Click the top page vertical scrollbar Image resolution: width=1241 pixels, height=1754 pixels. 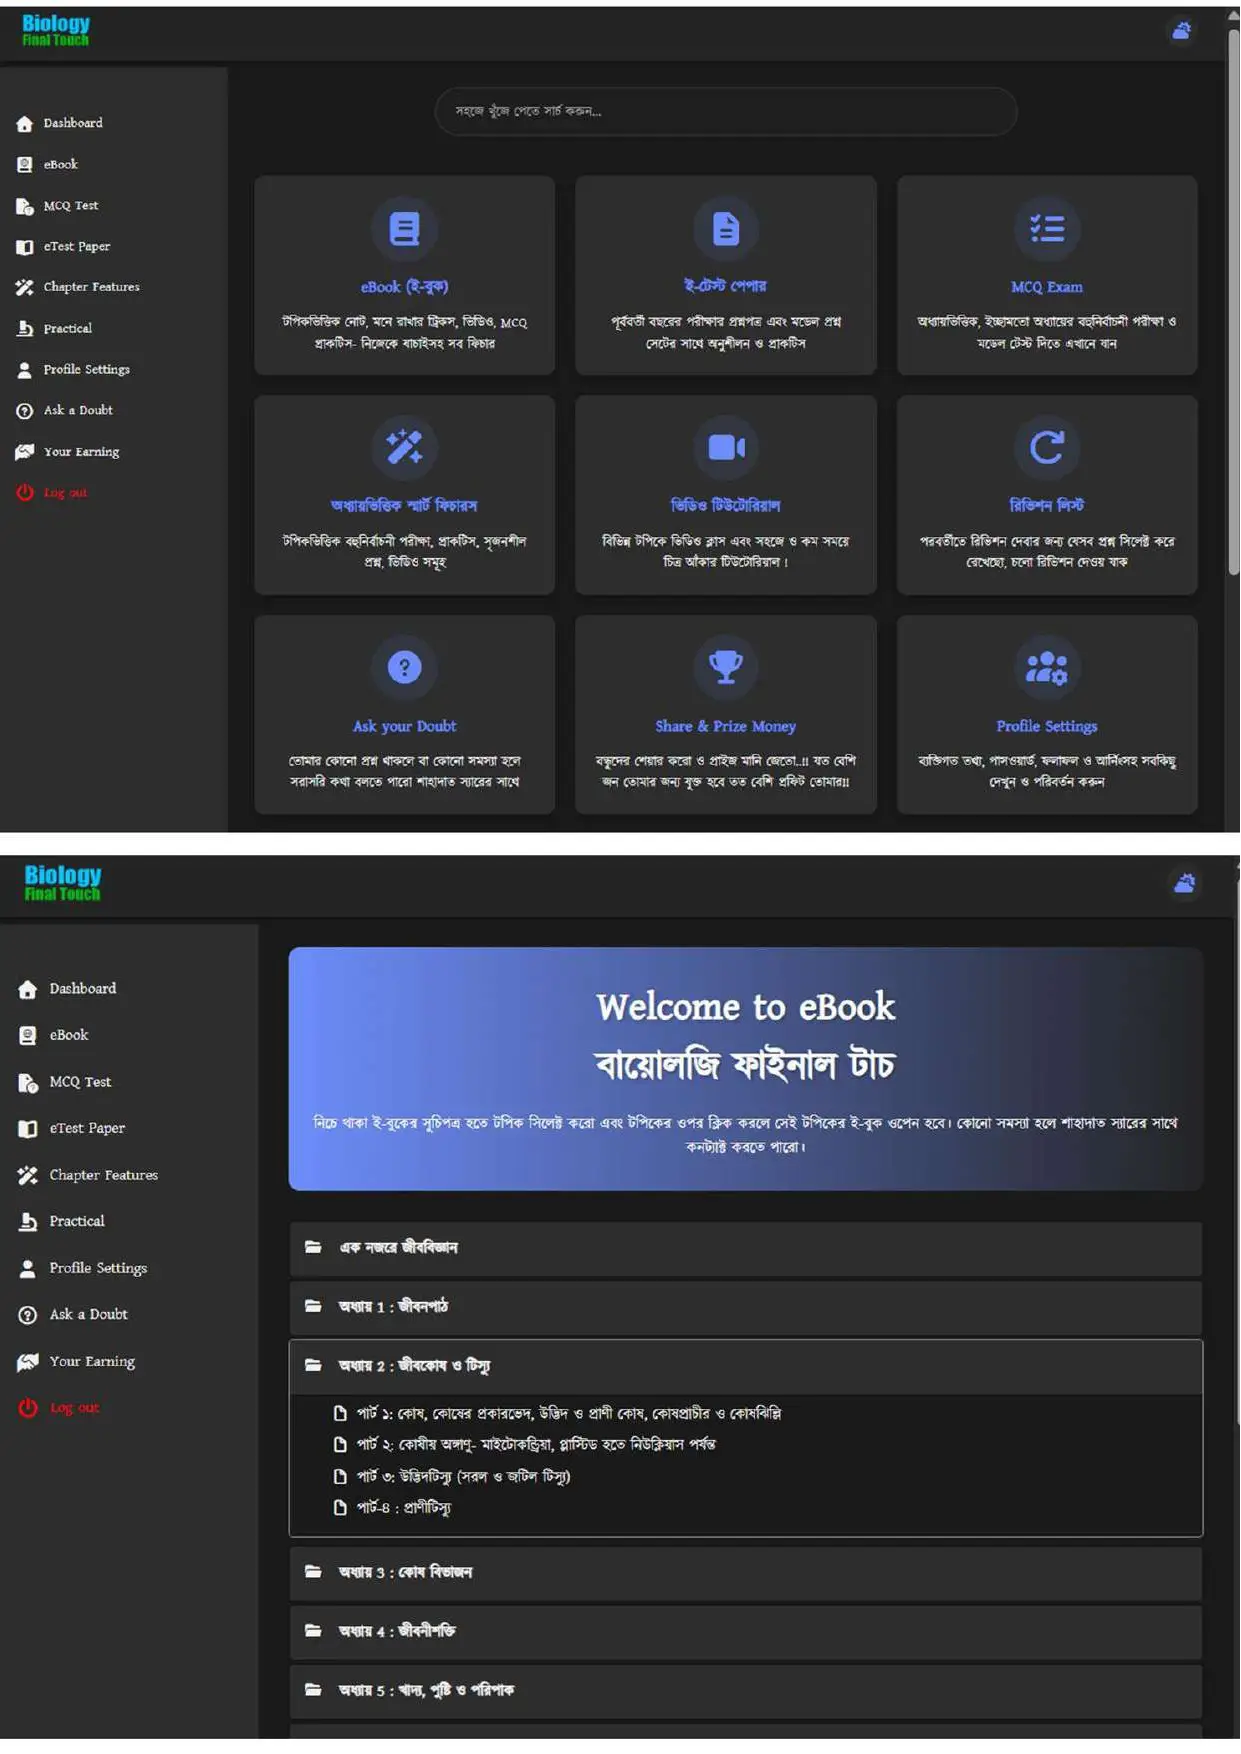tap(1233, 300)
